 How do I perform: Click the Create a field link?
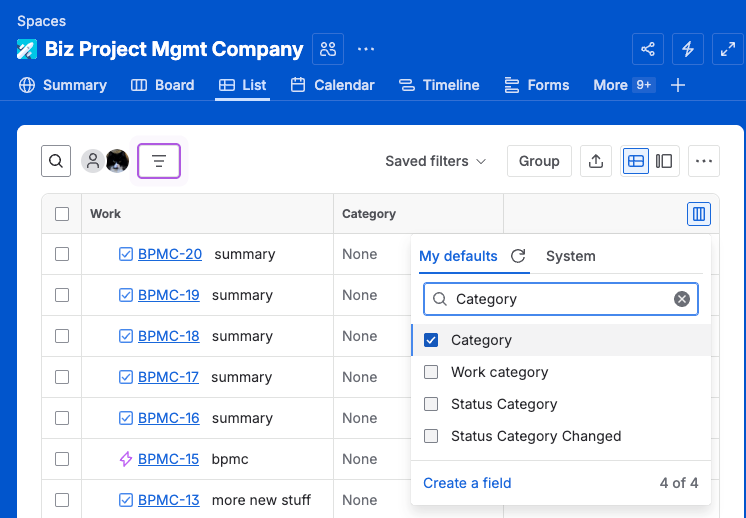[467, 483]
